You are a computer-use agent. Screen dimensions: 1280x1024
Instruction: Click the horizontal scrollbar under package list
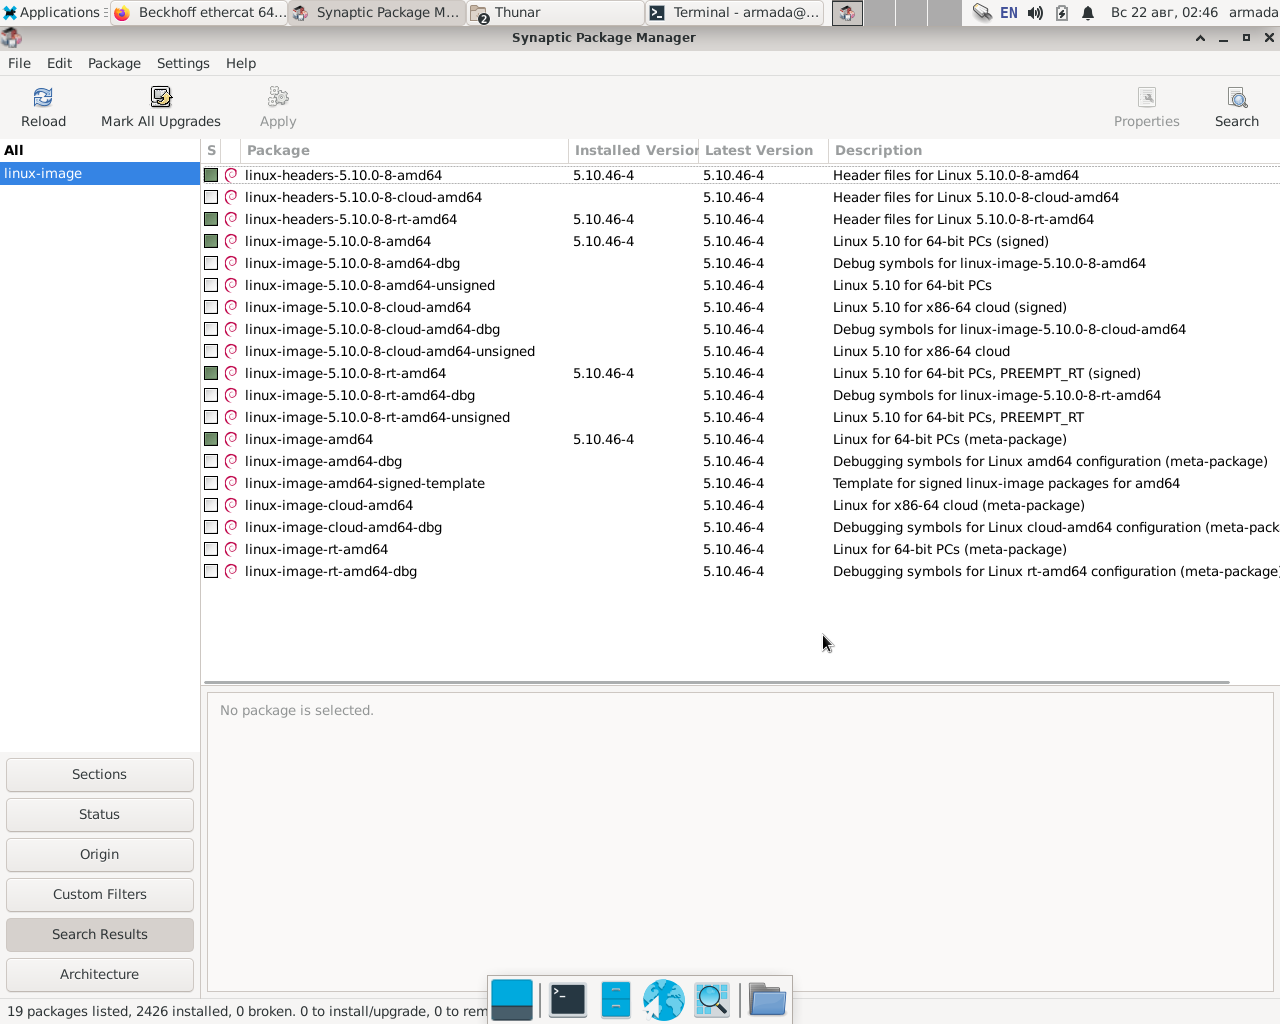pyautogui.click(x=717, y=683)
